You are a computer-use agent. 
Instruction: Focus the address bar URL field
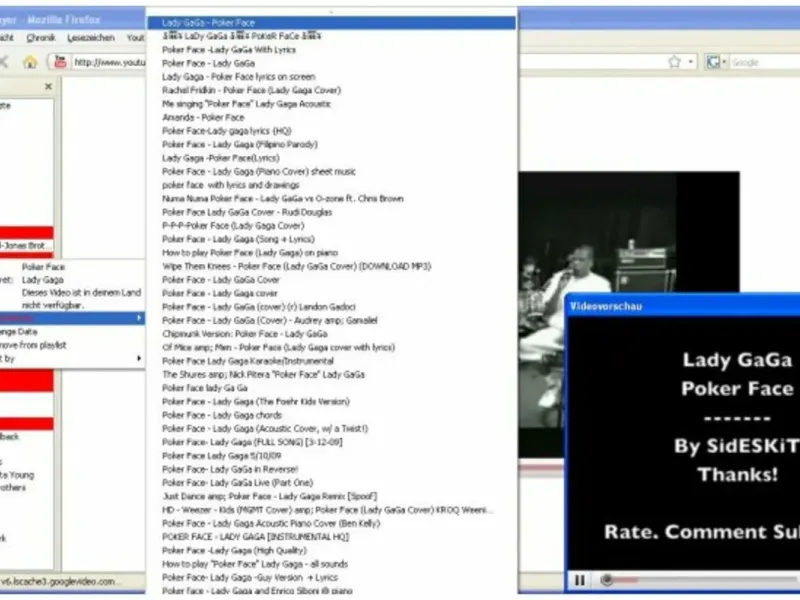pyautogui.click(x=109, y=62)
